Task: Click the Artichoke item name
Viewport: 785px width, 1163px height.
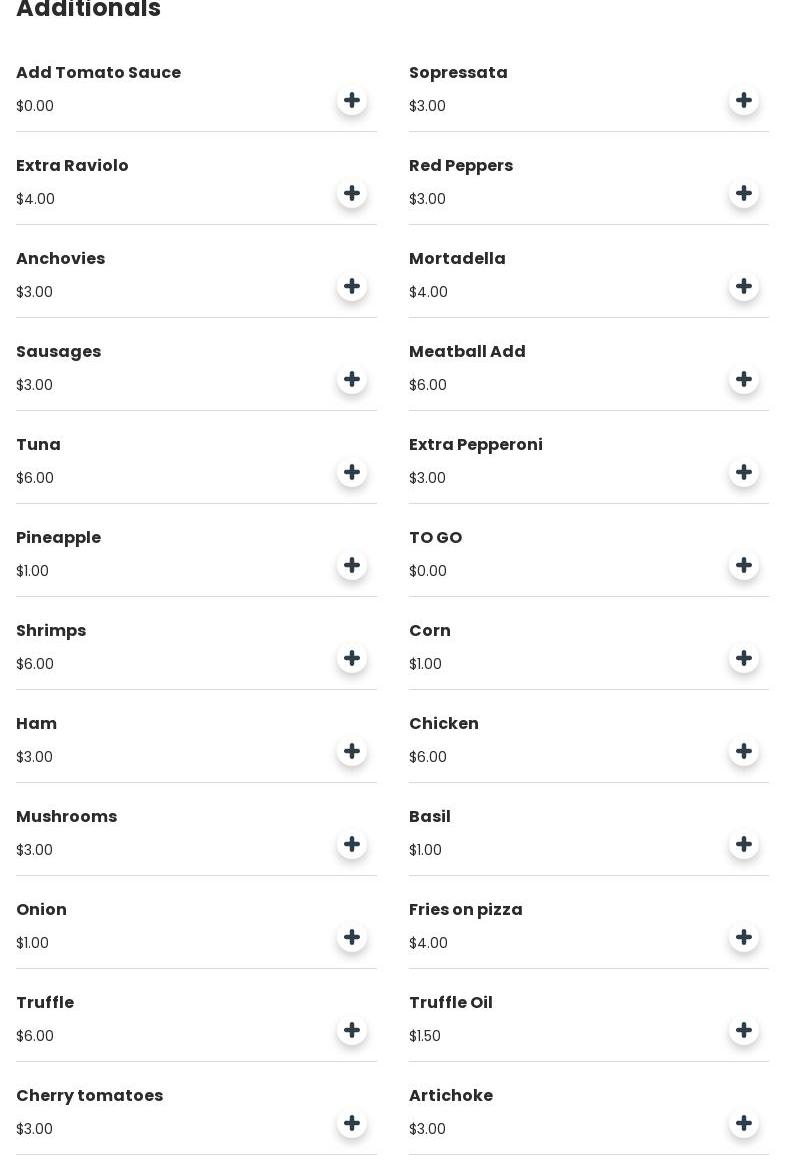Action: [451, 1096]
